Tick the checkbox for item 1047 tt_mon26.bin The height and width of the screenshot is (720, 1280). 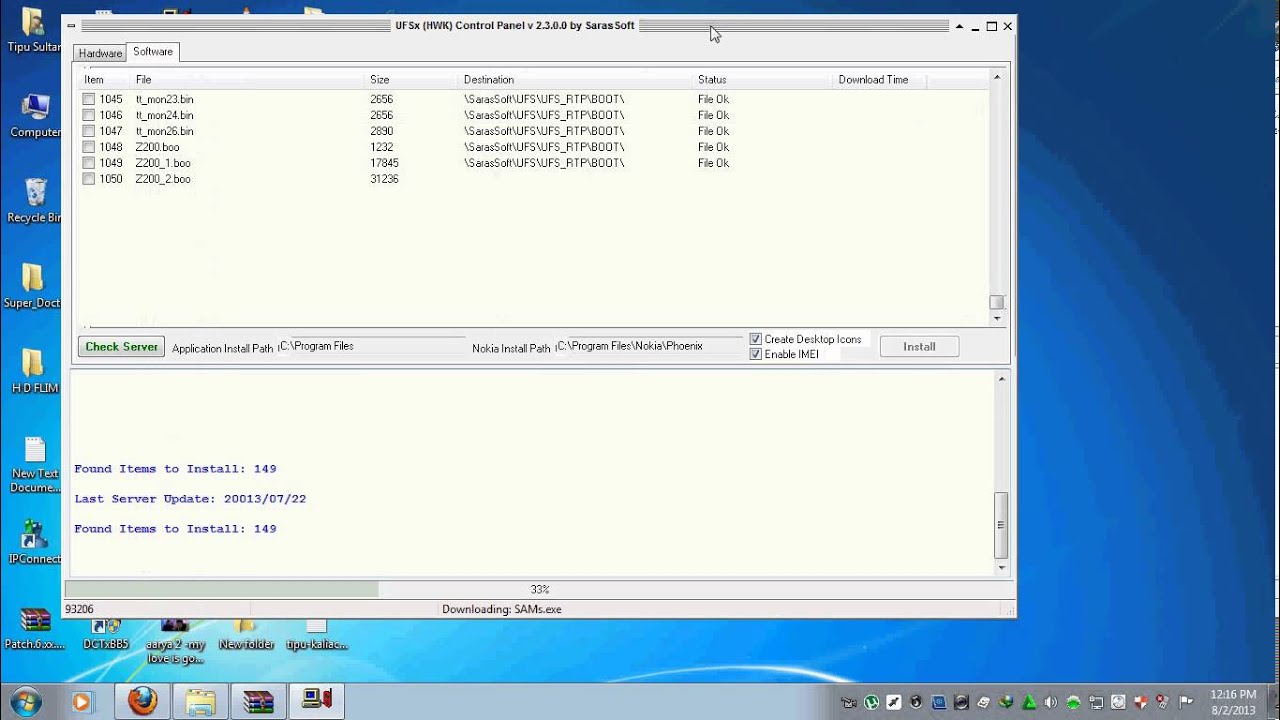89,131
